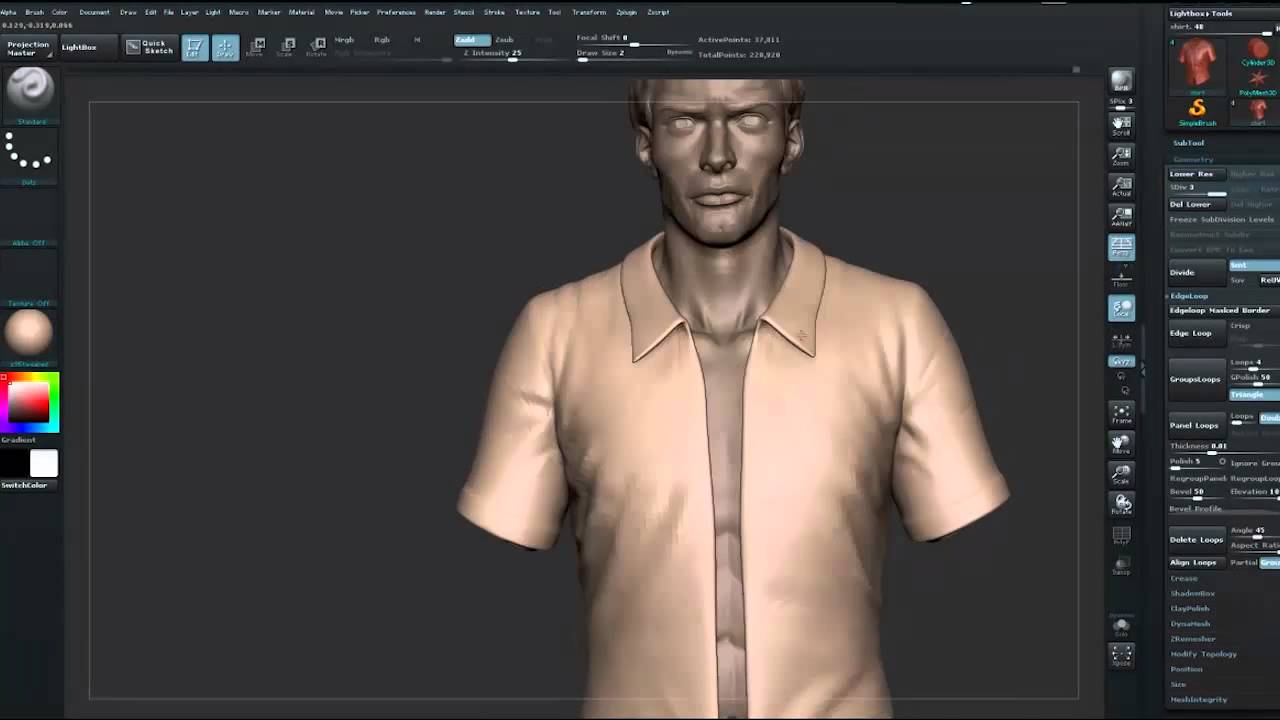
Task: Toggle the Local symmetry icon
Action: (1121, 308)
